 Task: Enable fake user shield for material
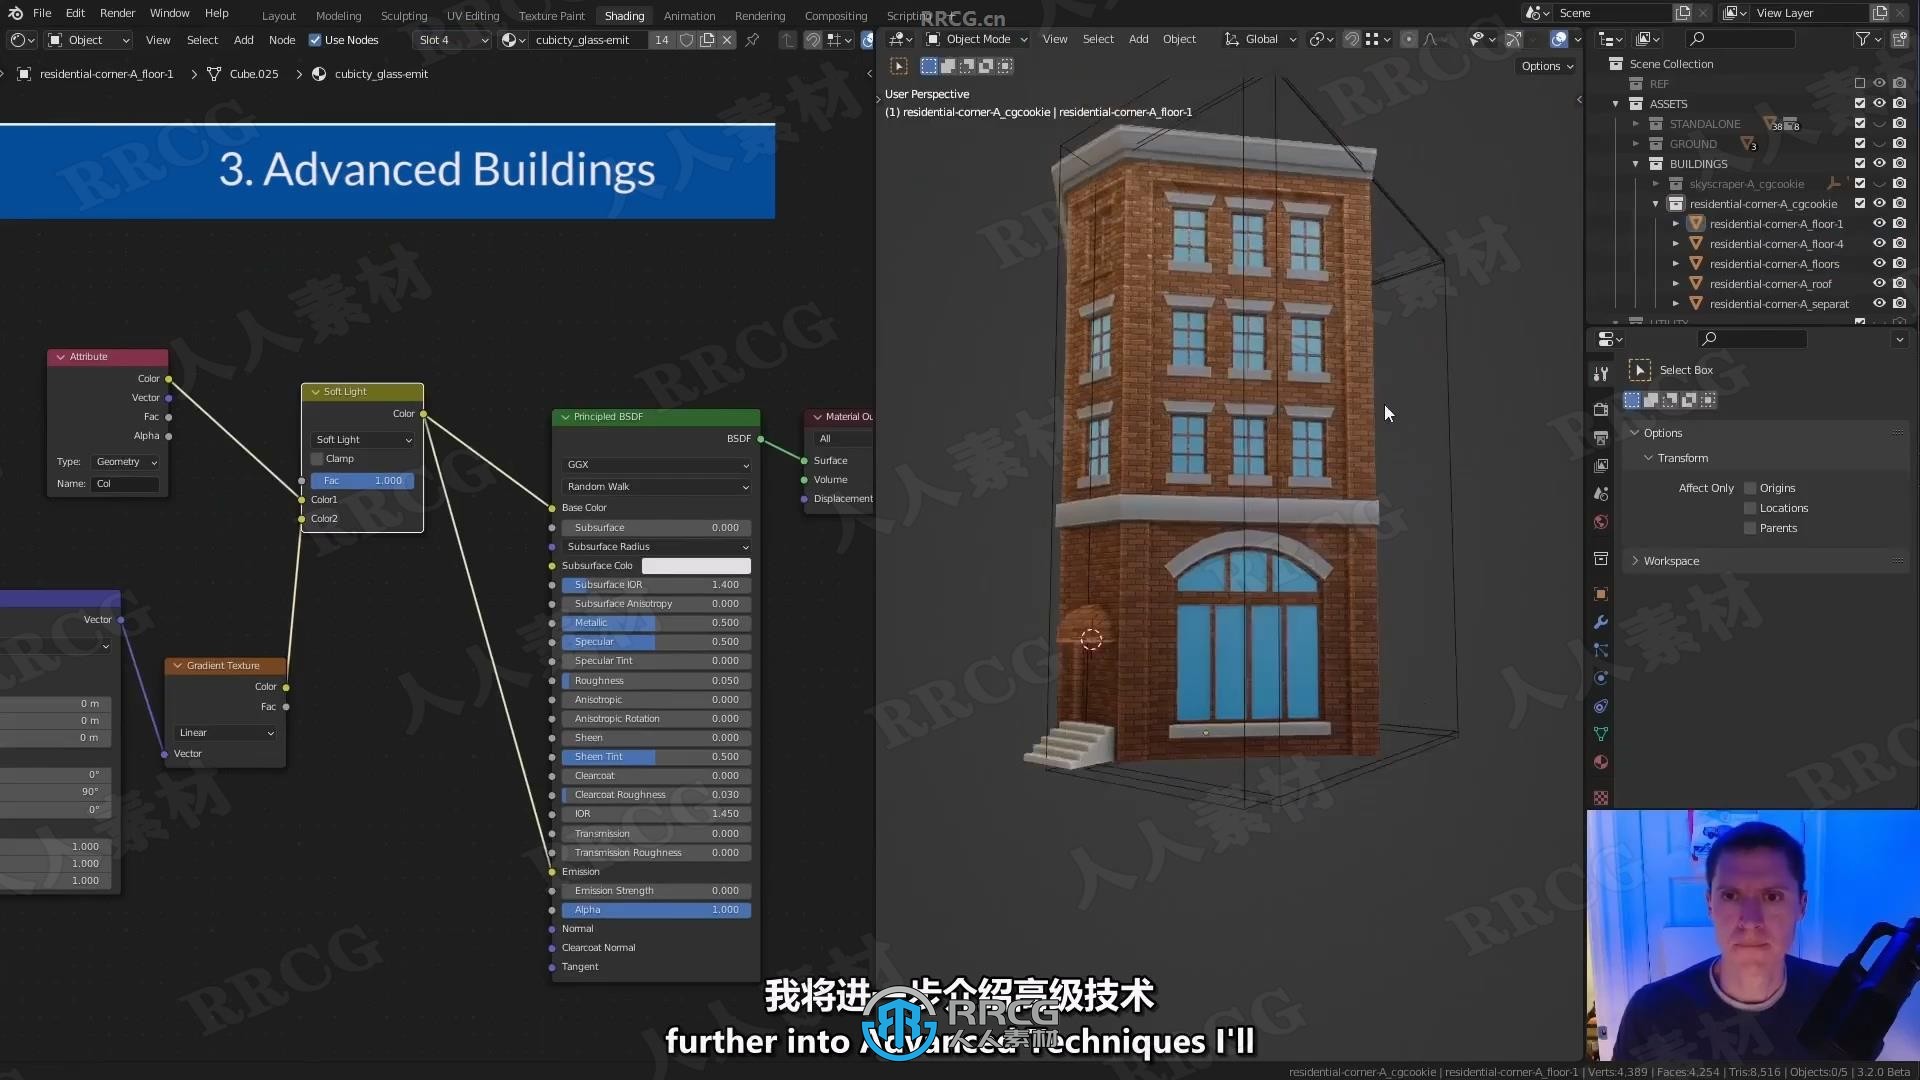click(x=686, y=40)
